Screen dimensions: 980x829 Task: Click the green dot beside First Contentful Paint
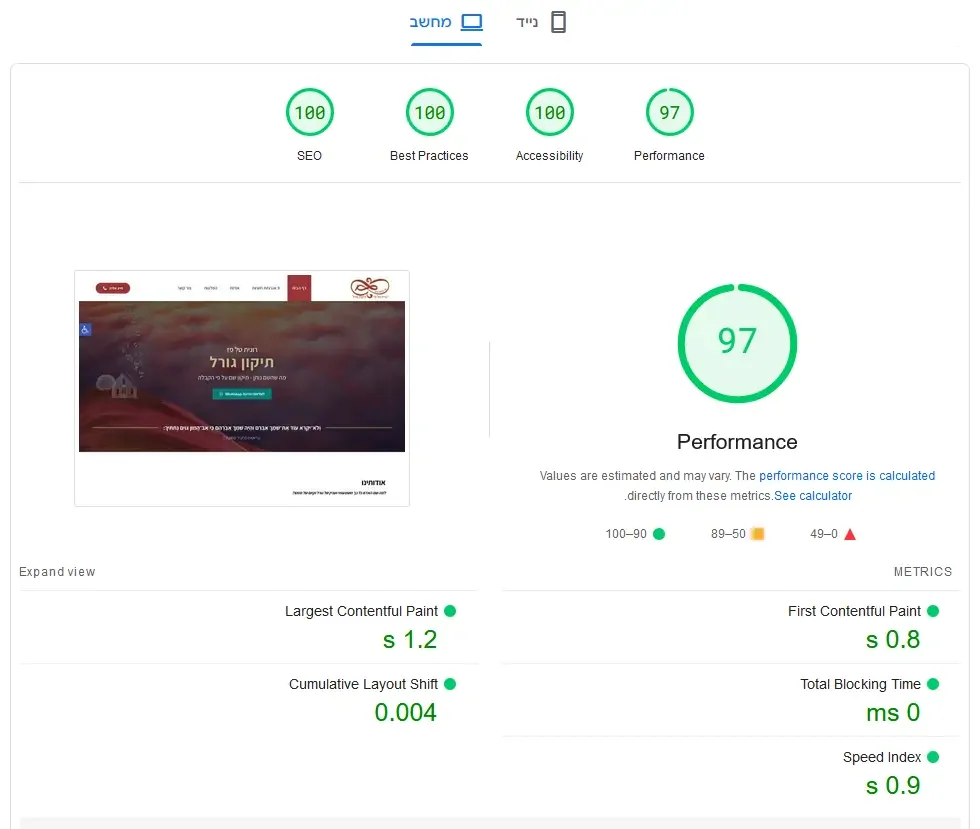click(933, 611)
